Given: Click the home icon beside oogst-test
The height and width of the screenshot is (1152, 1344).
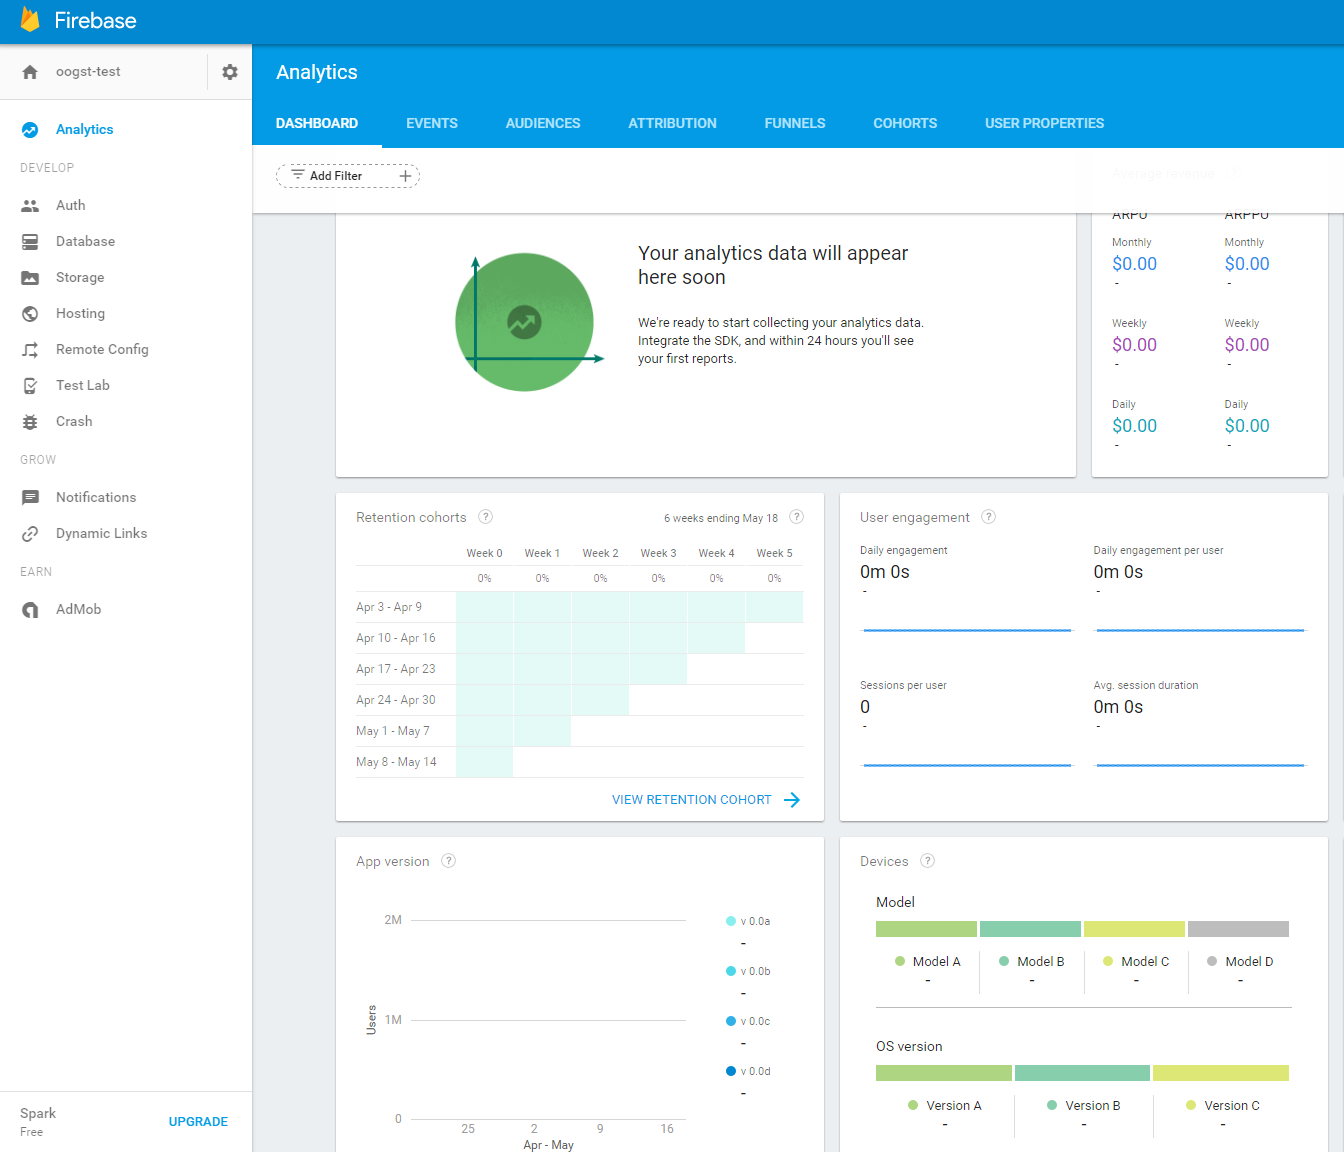Looking at the screenshot, I should tap(30, 72).
